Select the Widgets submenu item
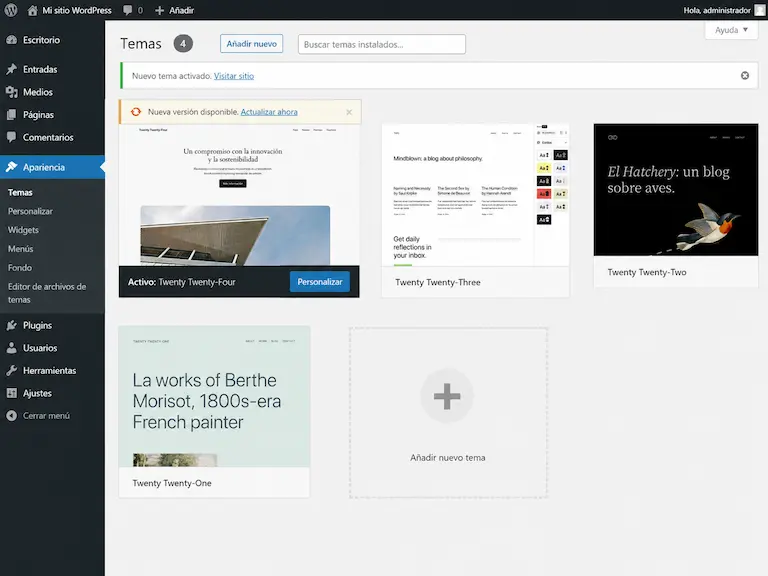768x576 pixels. 23,230
